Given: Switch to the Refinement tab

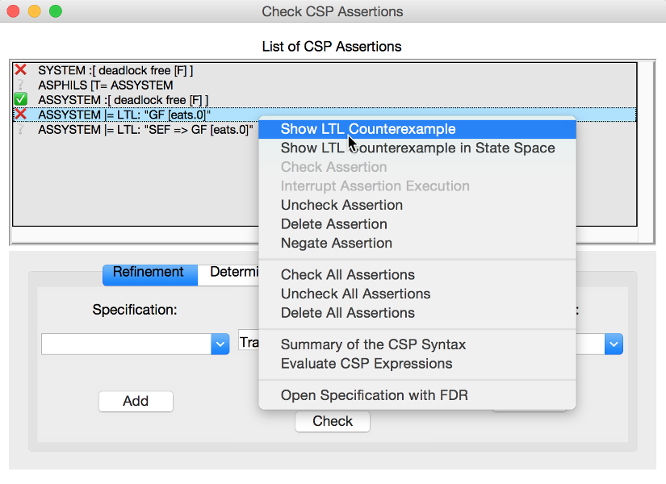Looking at the screenshot, I should pos(148,272).
